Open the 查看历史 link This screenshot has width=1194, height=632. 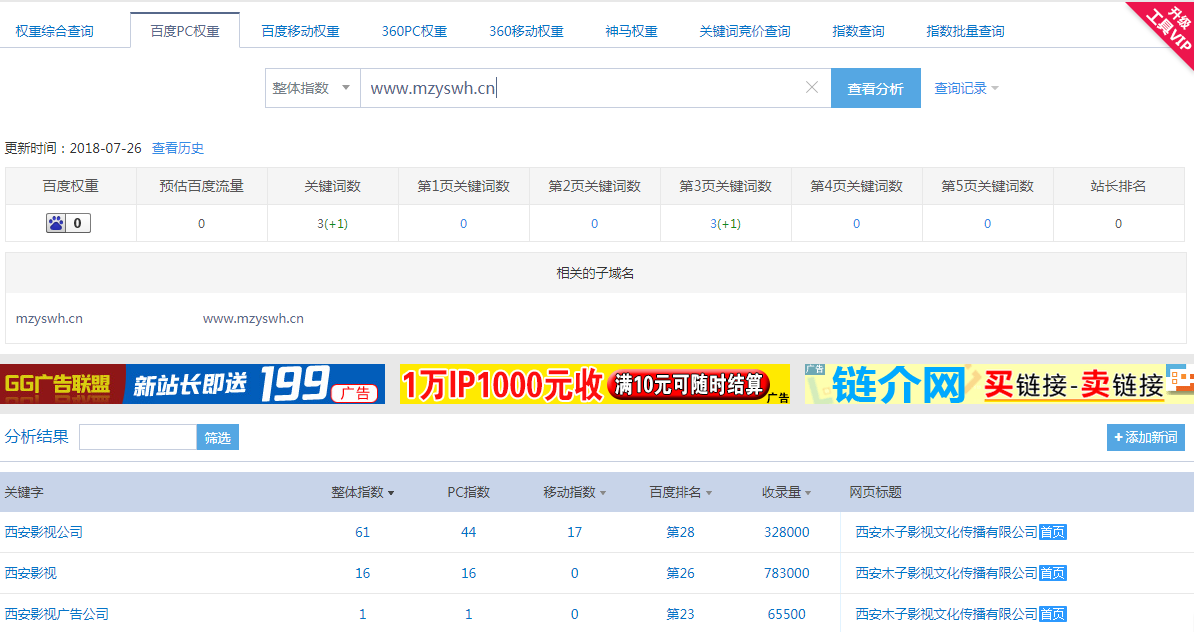[178, 148]
